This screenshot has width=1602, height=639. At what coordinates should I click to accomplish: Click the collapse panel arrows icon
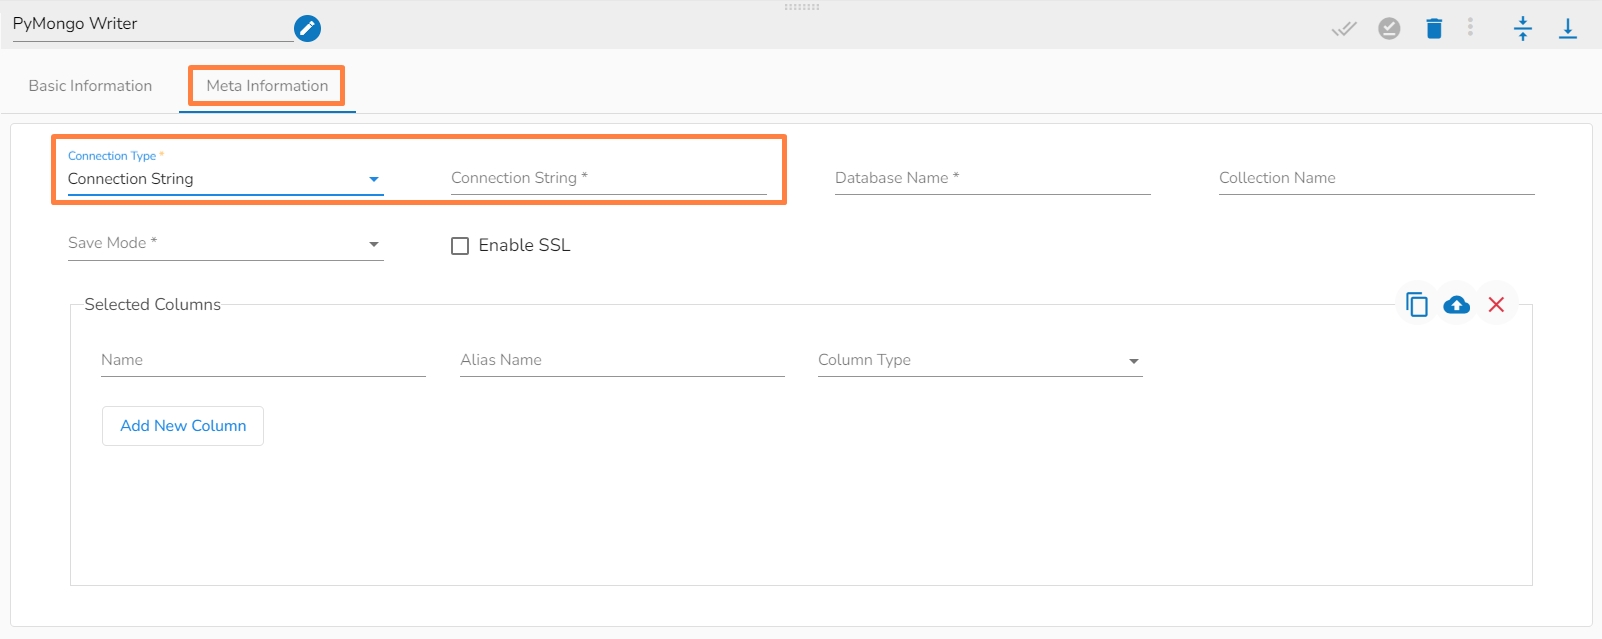point(1522,28)
